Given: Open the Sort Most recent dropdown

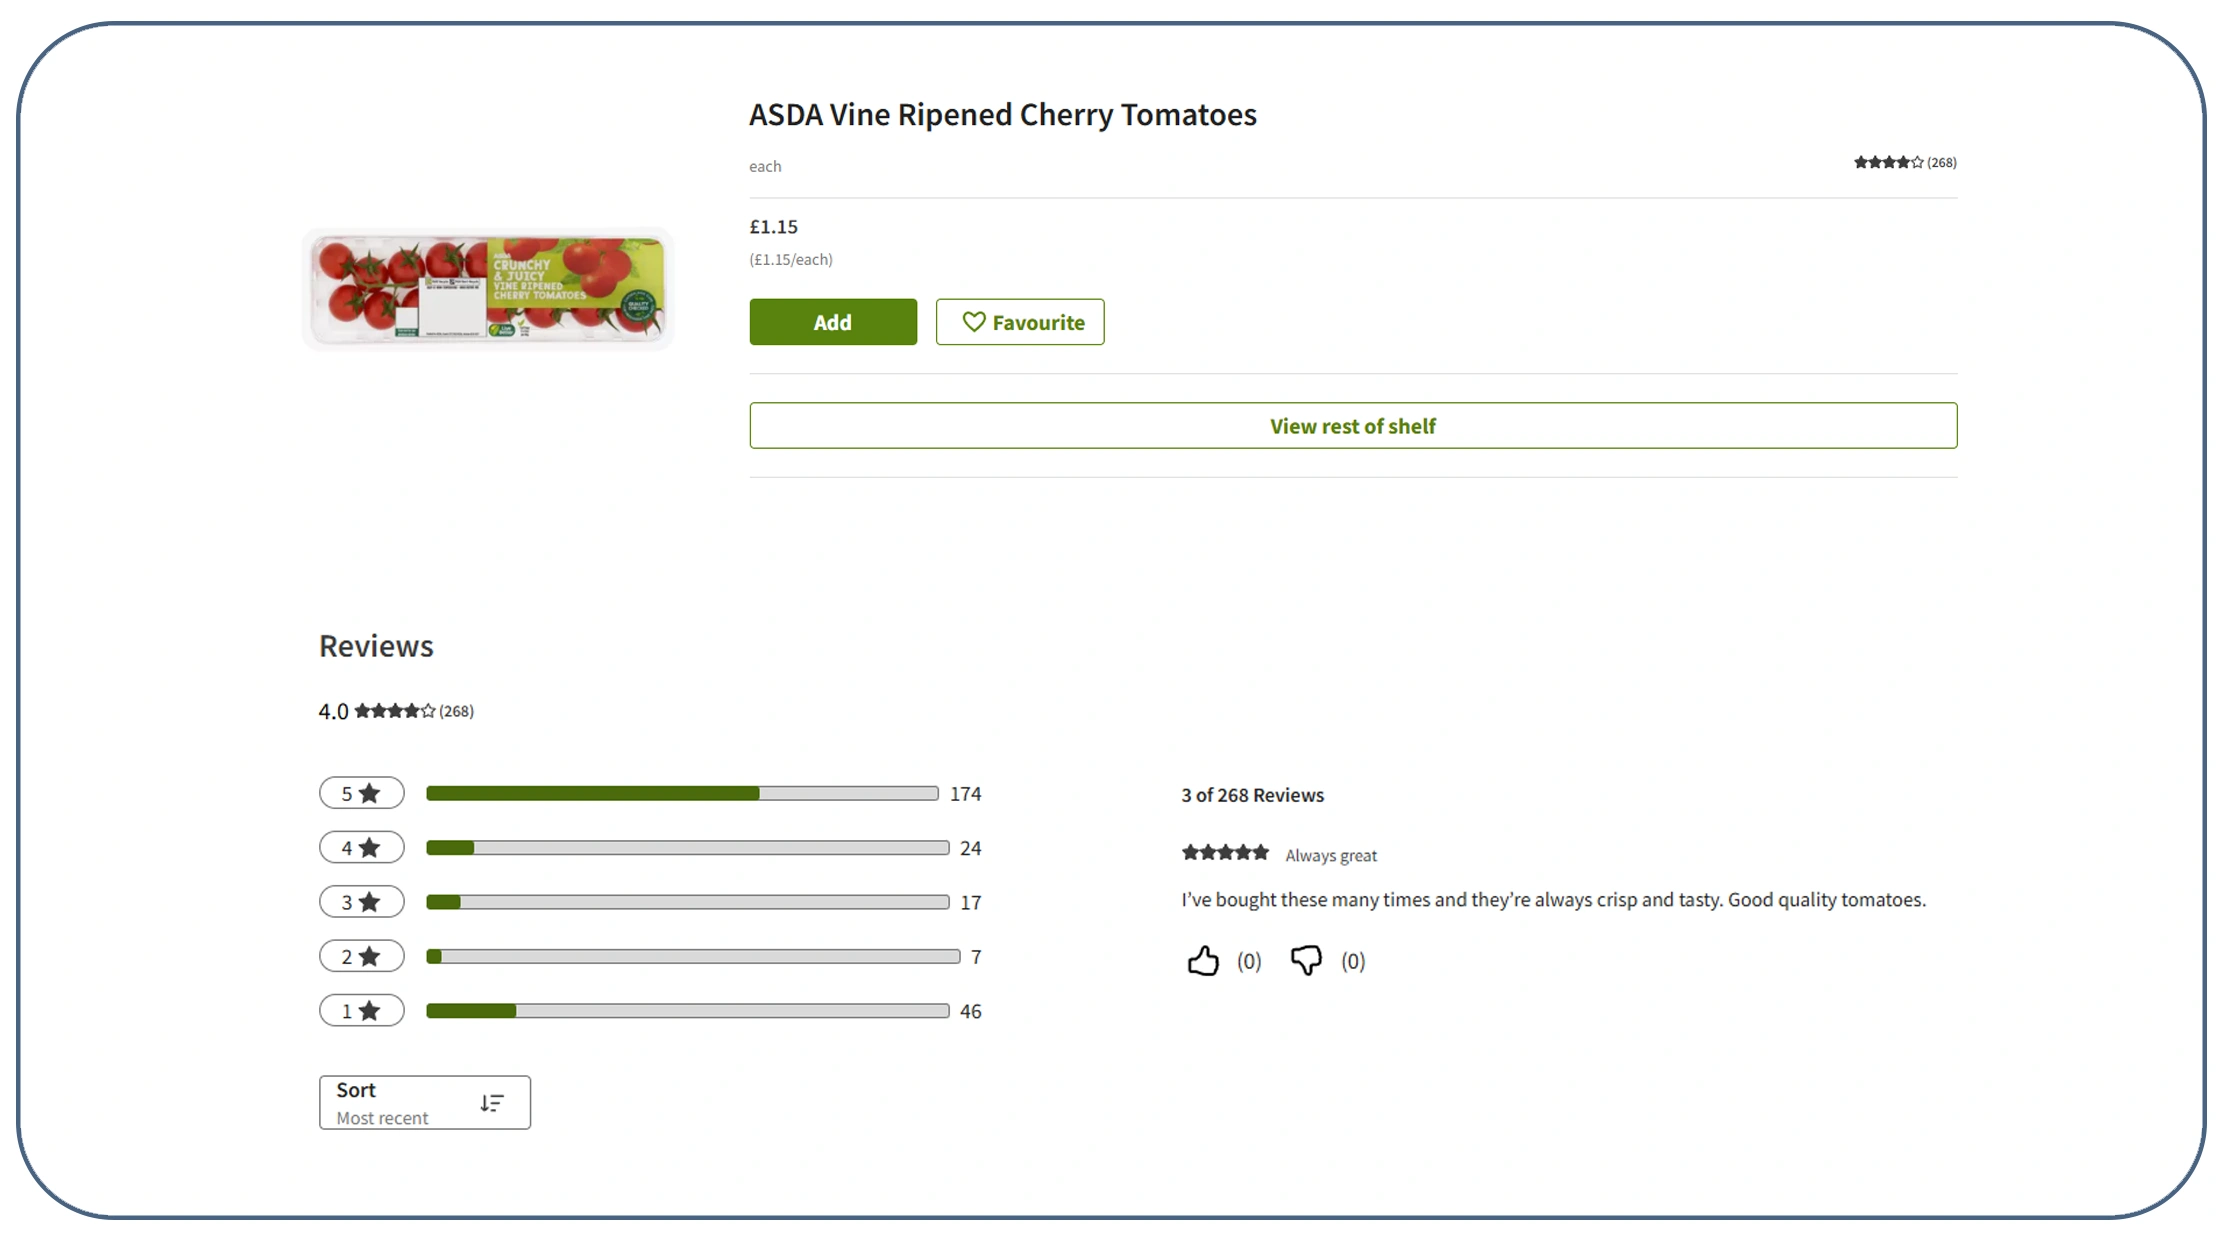Looking at the screenshot, I should click(x=424, y=1103).
